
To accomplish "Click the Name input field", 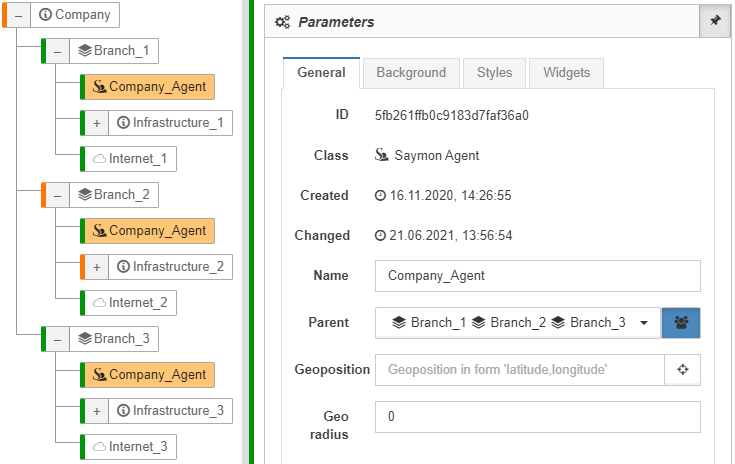I will [x=538, y=276].
